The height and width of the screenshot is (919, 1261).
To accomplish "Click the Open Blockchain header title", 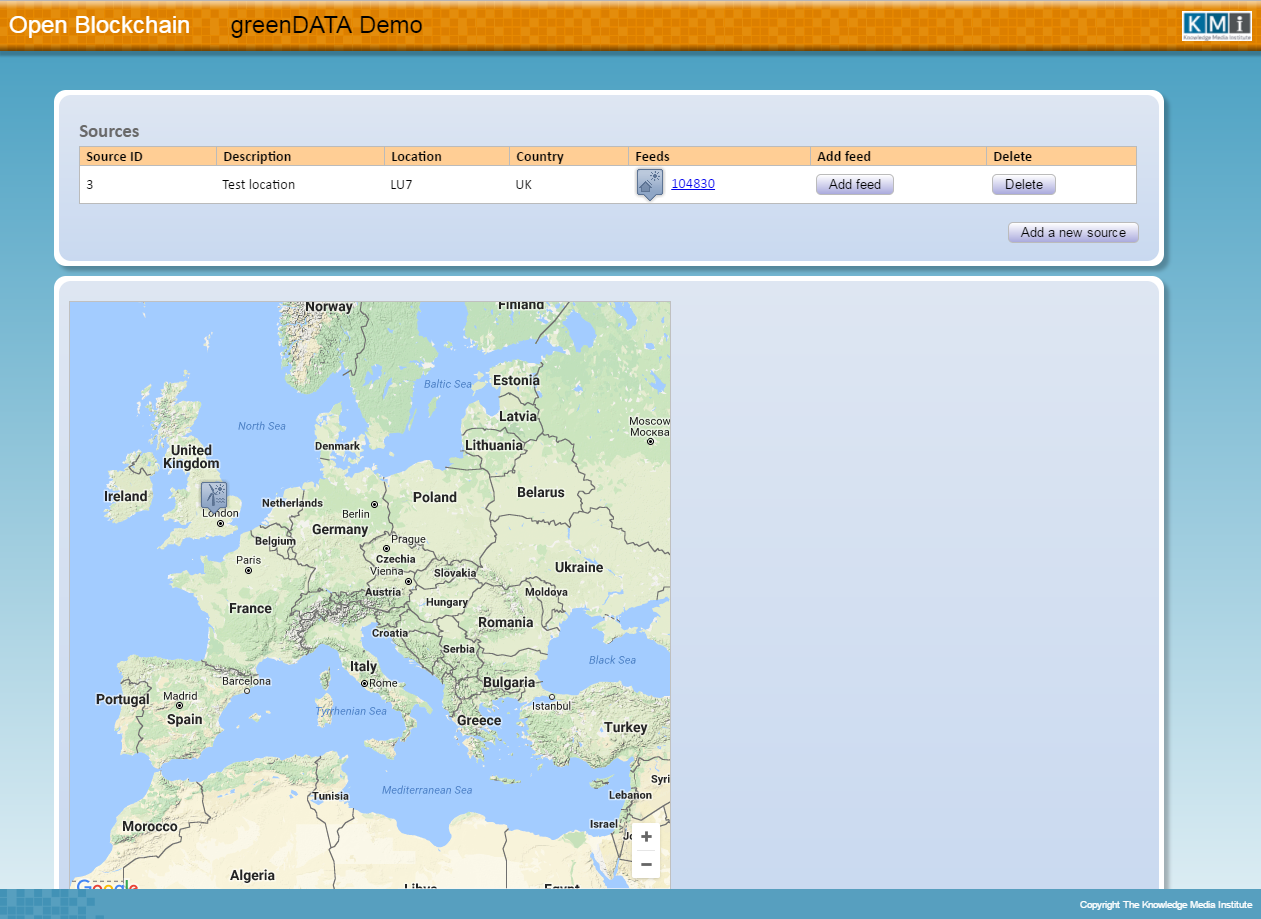I will [x=99, y=25].
